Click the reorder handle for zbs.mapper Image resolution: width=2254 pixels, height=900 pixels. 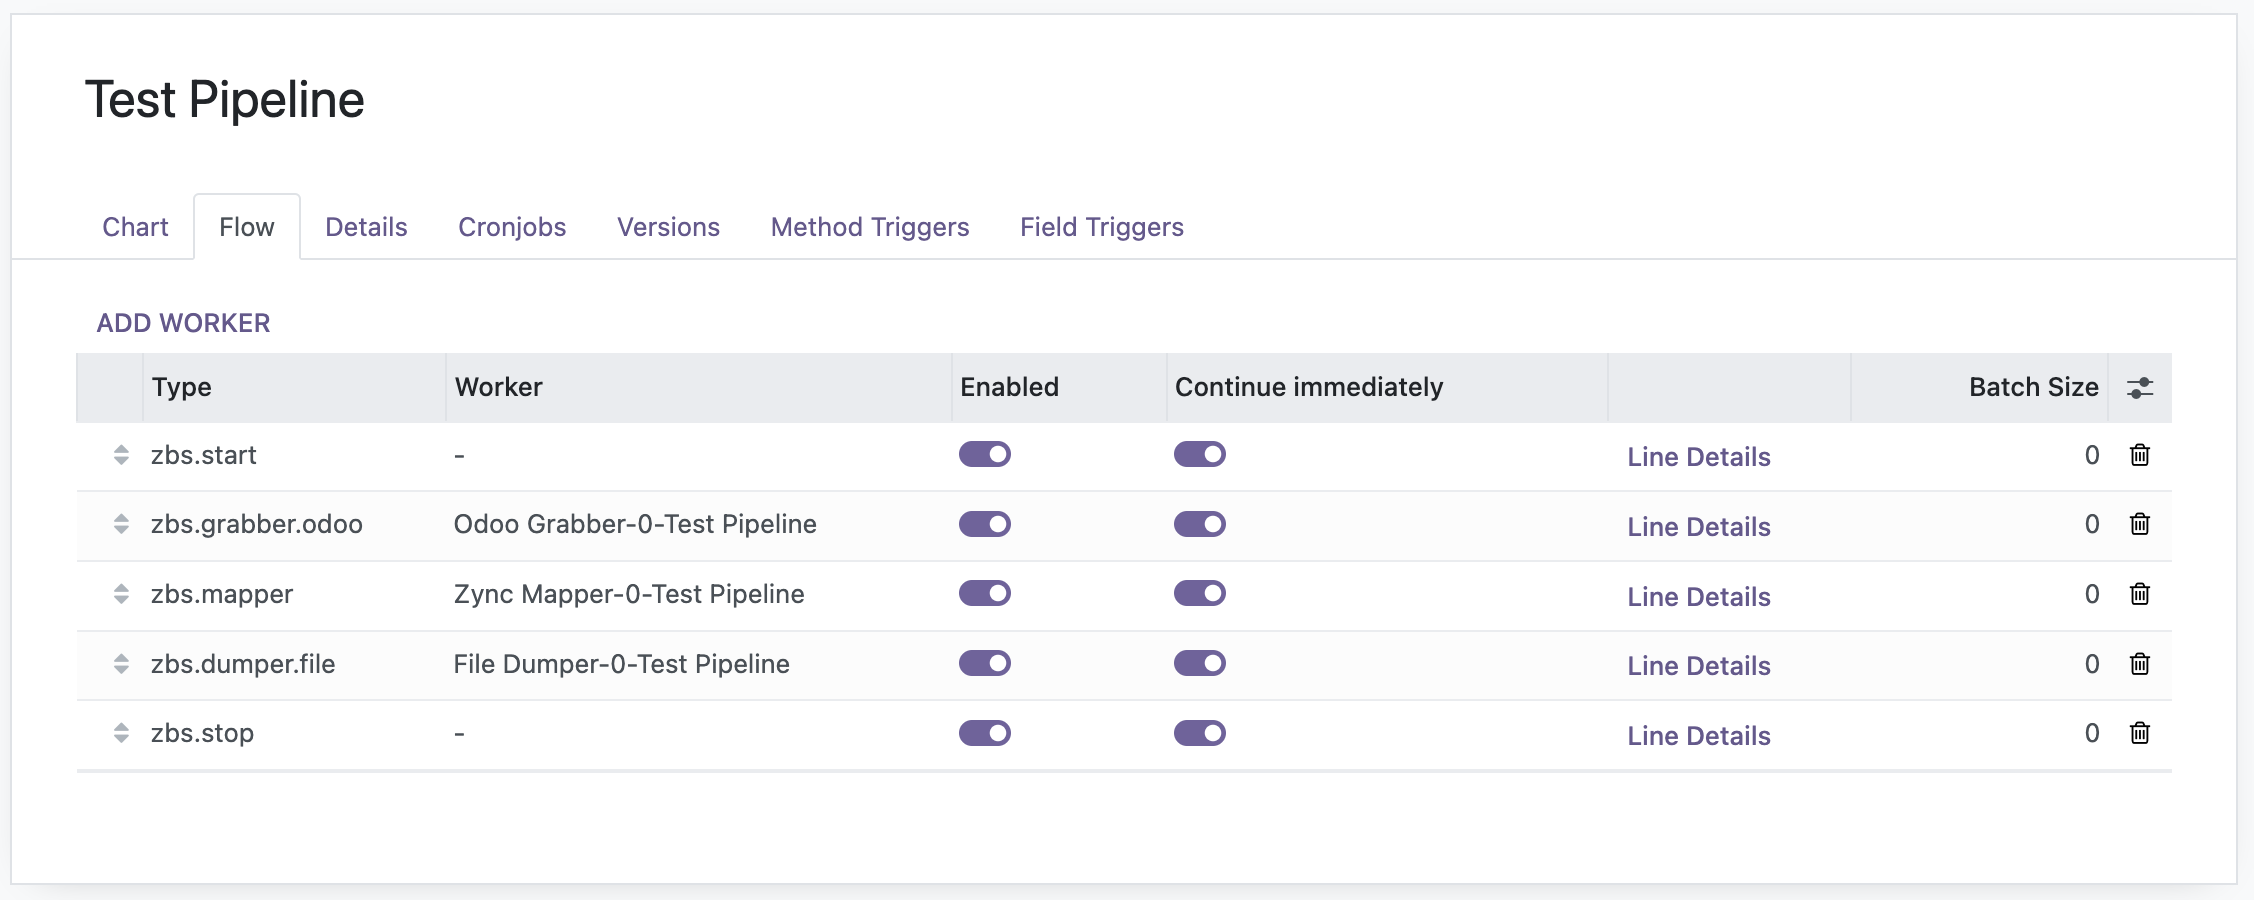tap(121, 594)
